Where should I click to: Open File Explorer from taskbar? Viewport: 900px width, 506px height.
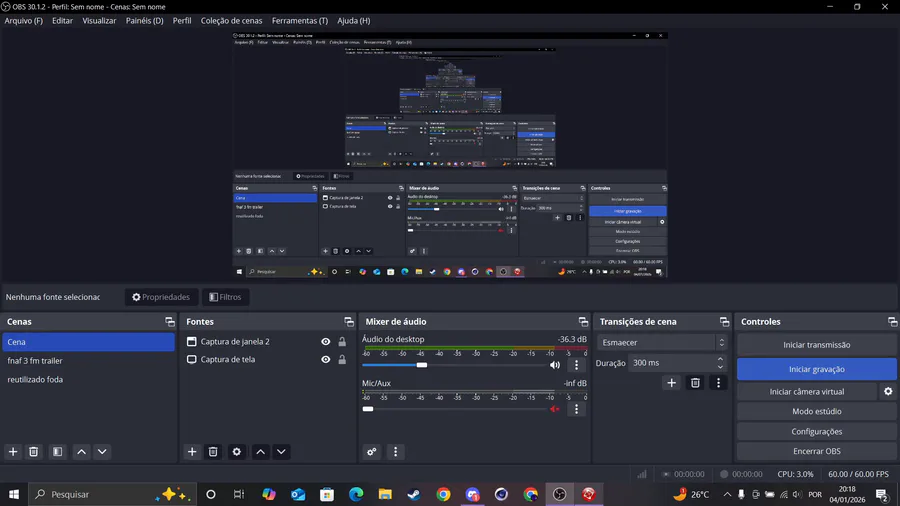coord(385,494)
